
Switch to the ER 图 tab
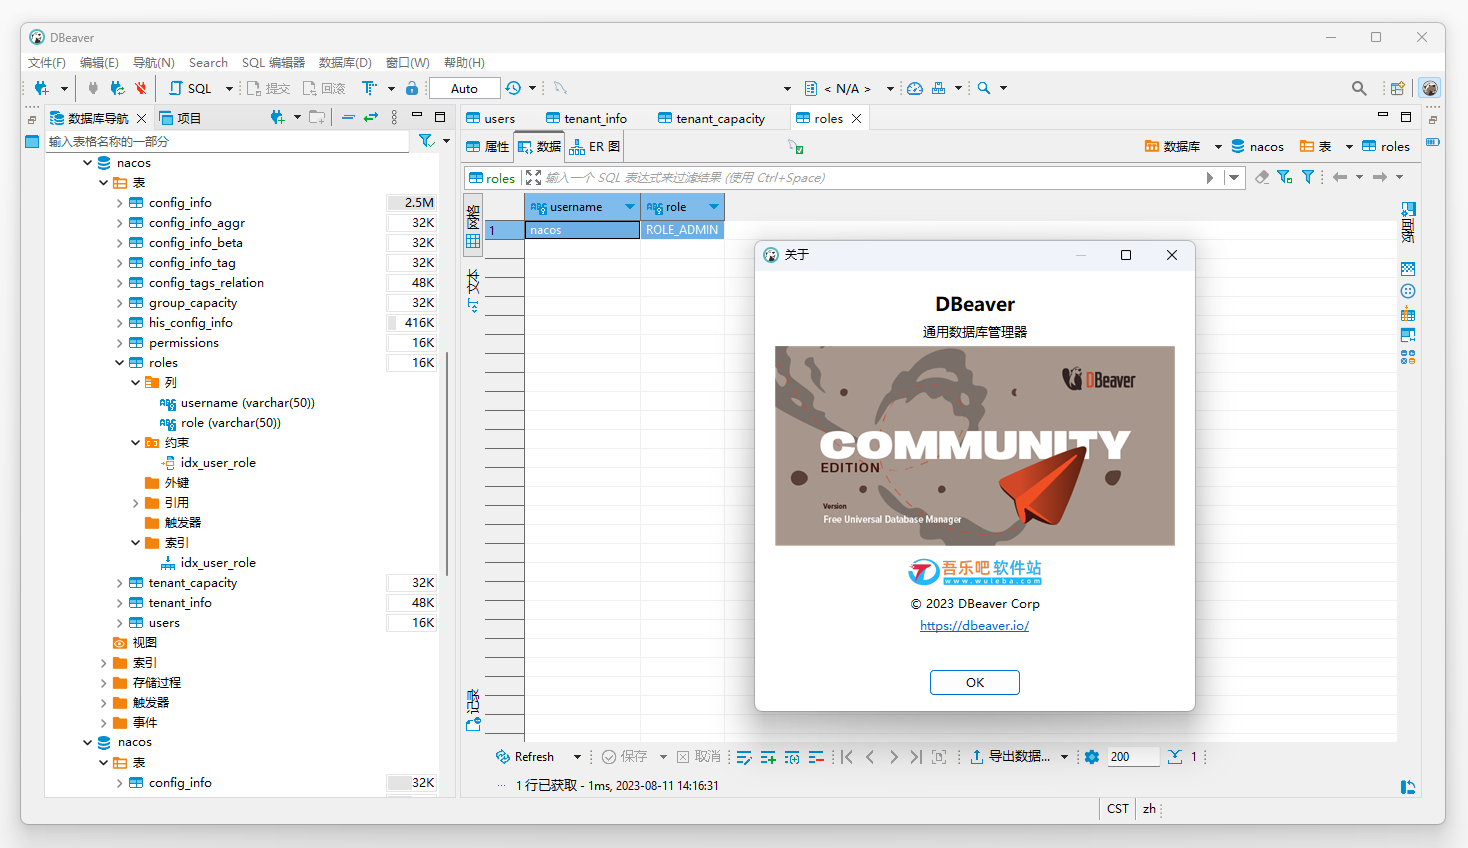coord(595,146)
